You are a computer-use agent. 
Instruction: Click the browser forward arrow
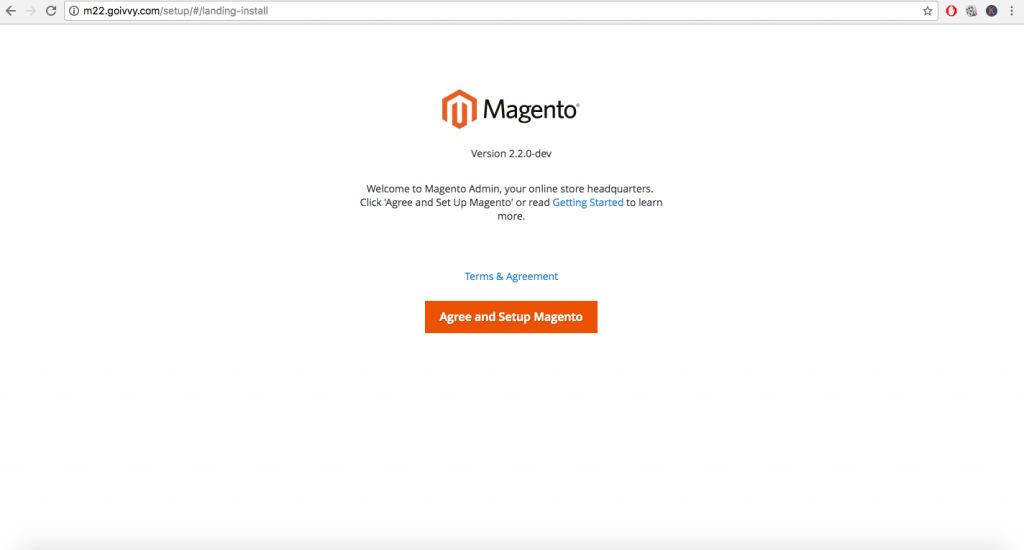pos(31,11)
